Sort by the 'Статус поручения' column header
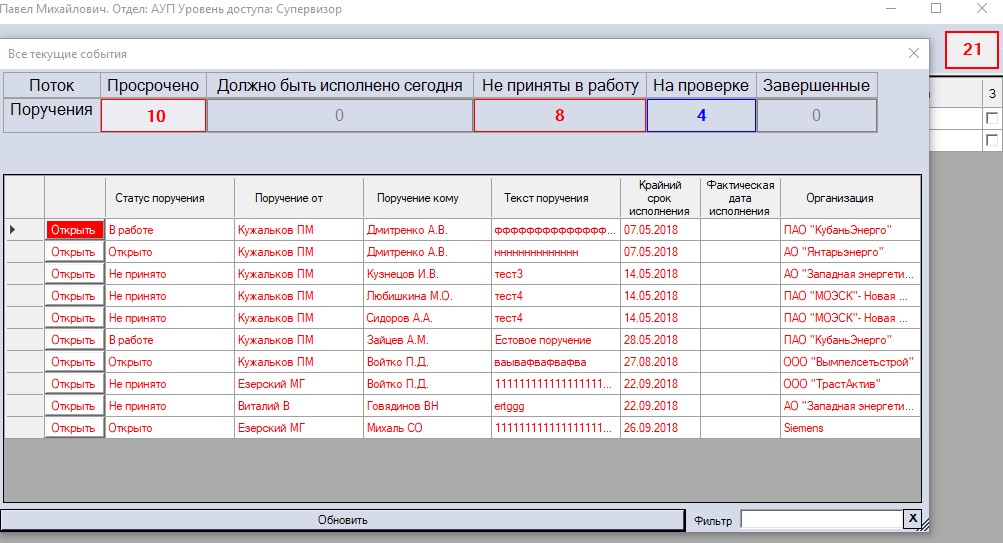 point(160,198)
